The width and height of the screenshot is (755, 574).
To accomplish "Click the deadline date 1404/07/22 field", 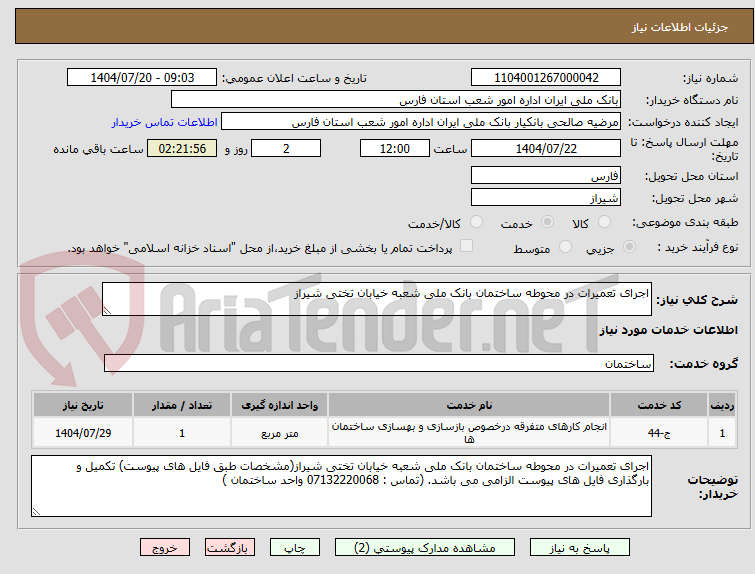I will point(546,148).
